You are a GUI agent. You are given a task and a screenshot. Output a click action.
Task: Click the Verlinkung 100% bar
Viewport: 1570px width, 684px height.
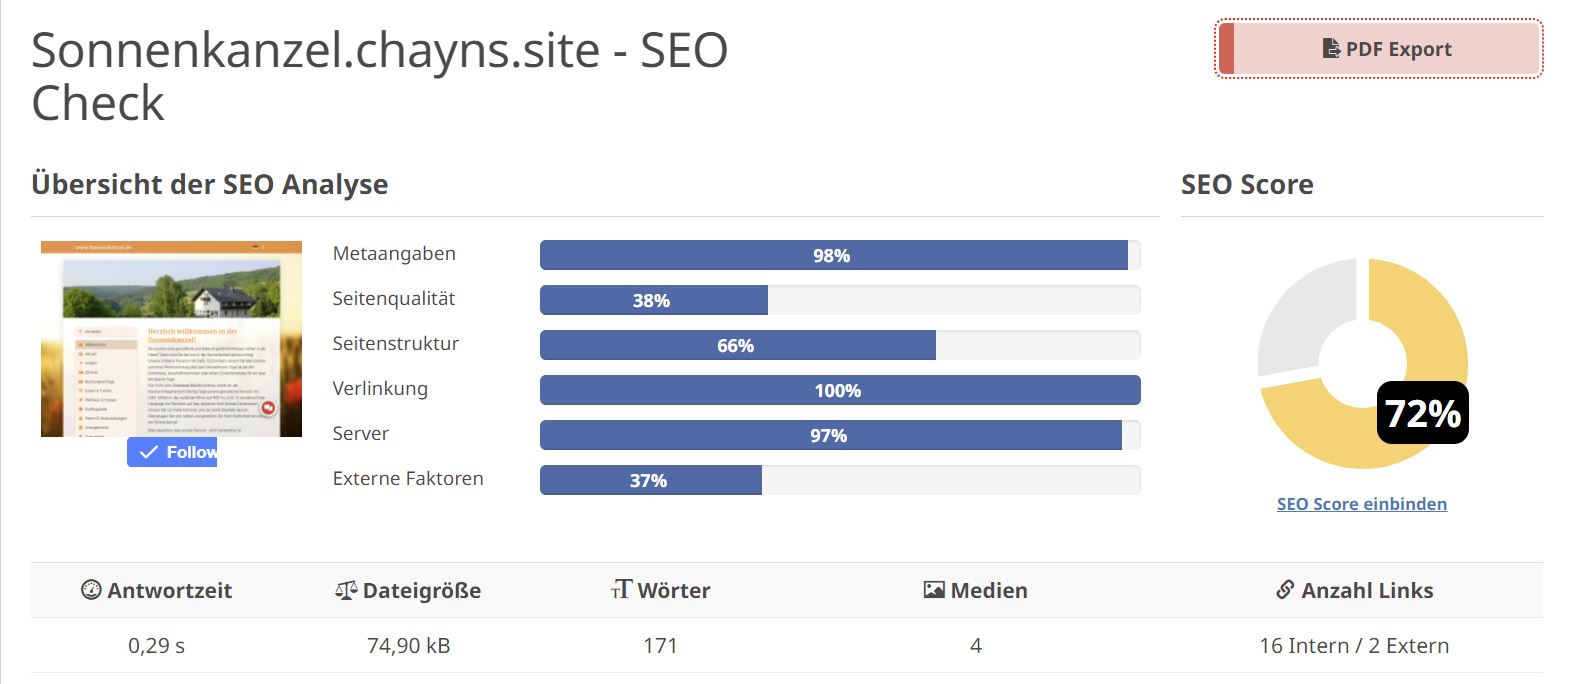(840, 390)
